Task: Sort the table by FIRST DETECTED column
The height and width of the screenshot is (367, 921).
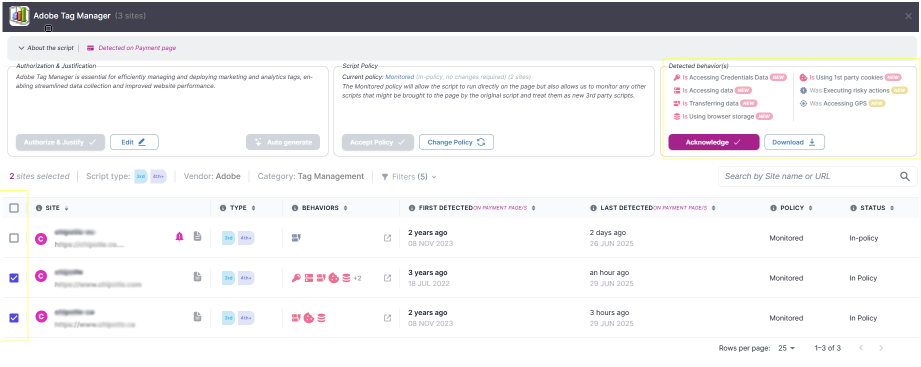Action: (x=534, y=208)
